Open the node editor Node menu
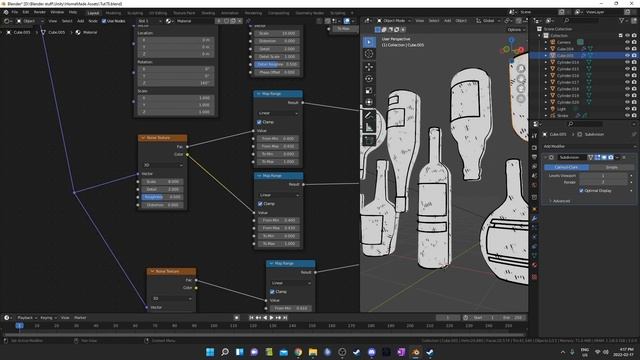This screenshot has height=360, width=640. [93, 21]
